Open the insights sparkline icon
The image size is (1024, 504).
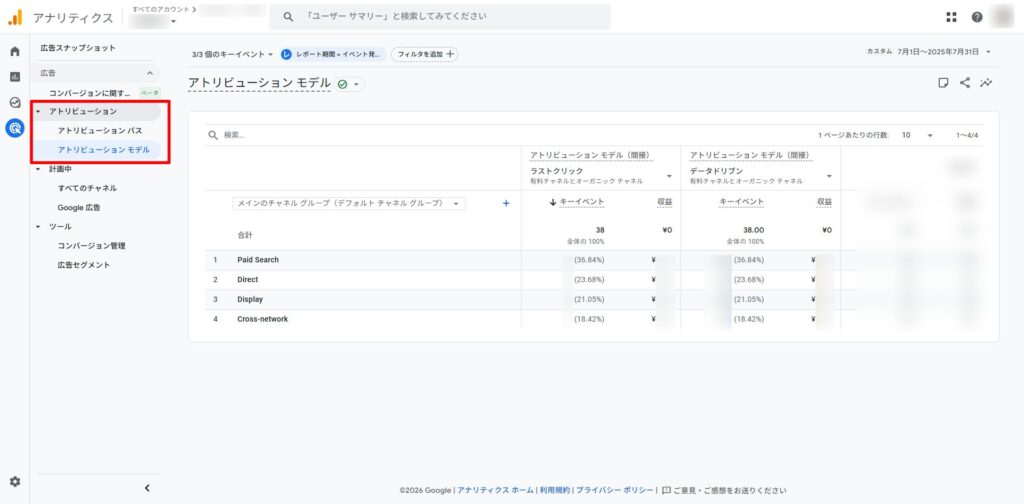(x=987, y=83)
